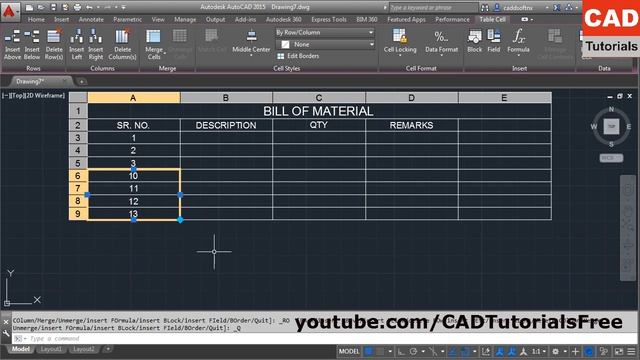Click the BILL OF MATERIAL title cell

click(x=319, y=111)
